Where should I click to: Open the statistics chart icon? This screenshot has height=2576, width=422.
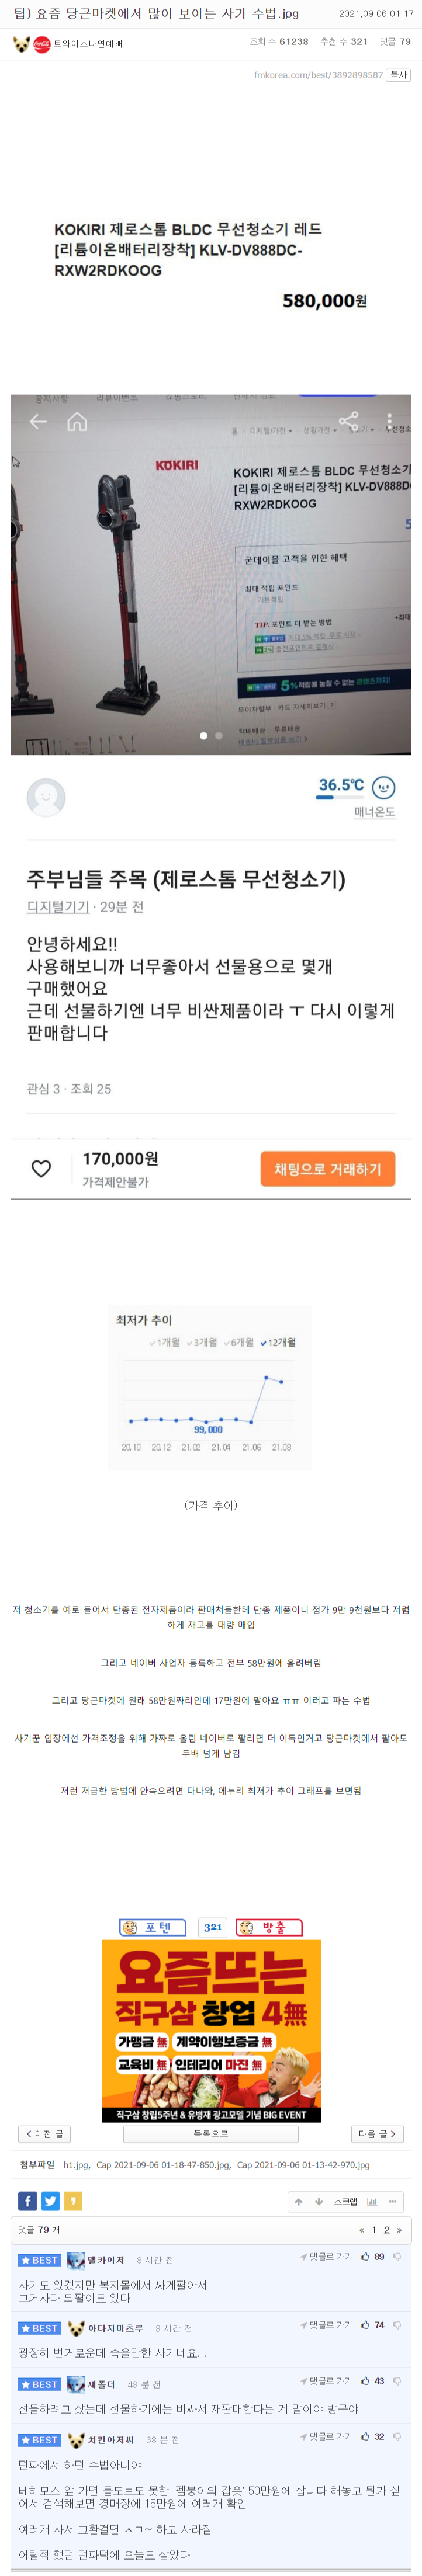pos(372,2201)
